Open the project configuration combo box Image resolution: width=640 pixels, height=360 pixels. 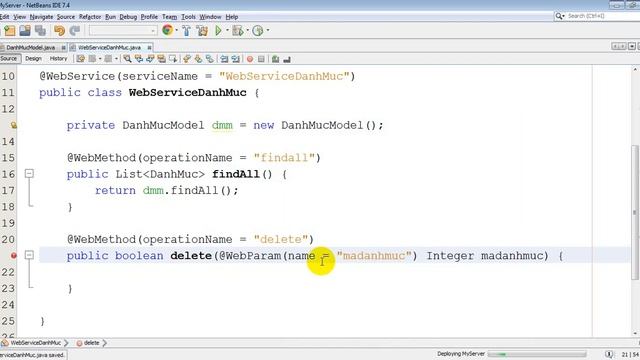[x=123, y=31]
